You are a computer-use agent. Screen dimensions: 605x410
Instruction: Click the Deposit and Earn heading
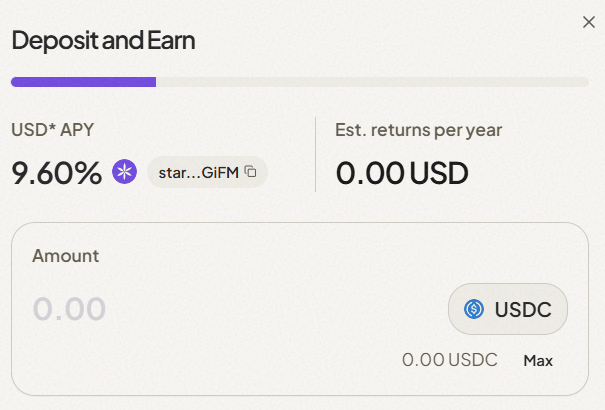click(x=103, y=41)
